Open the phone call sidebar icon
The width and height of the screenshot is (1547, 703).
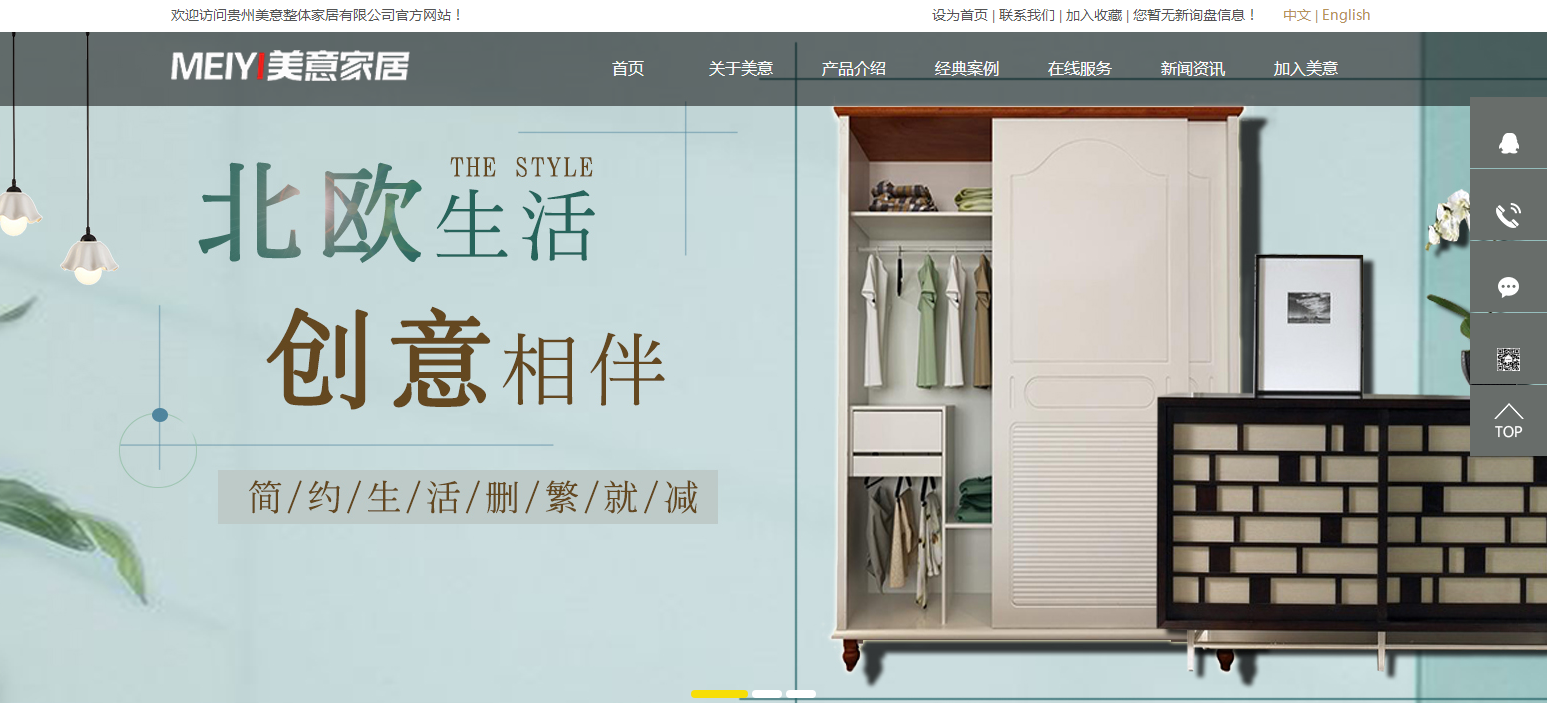[1508, 215]
